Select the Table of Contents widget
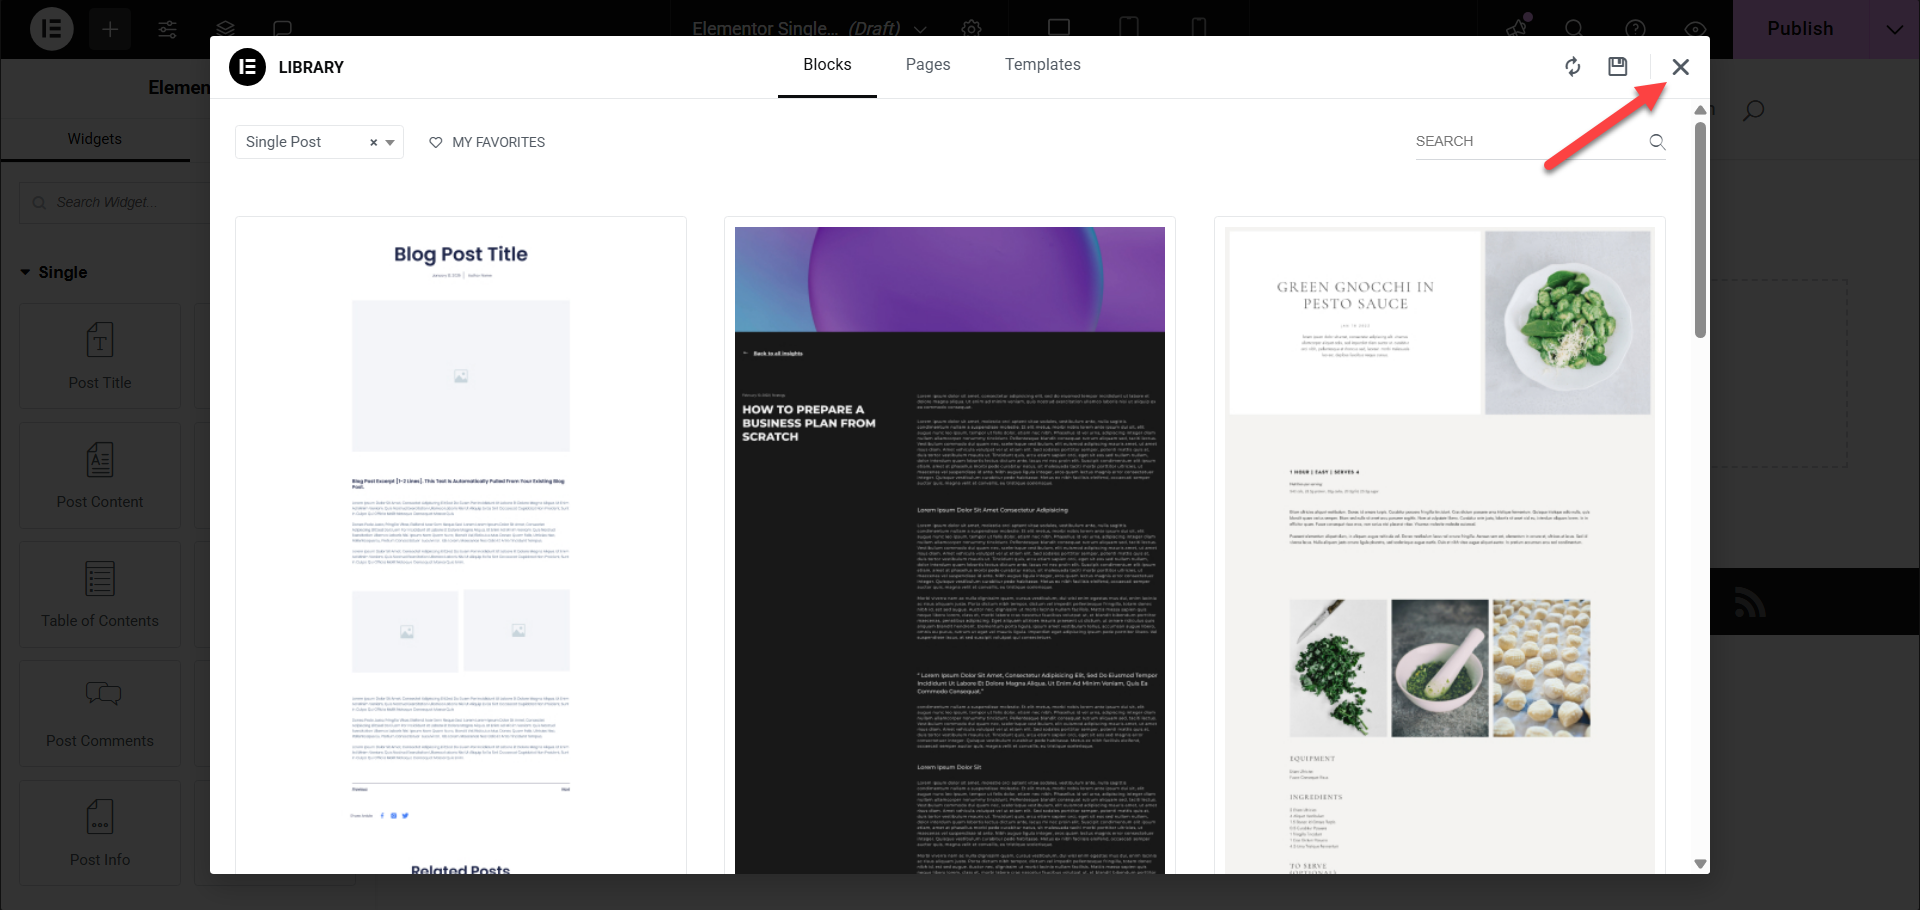The image size is (1920, 910). pos(100,594)
